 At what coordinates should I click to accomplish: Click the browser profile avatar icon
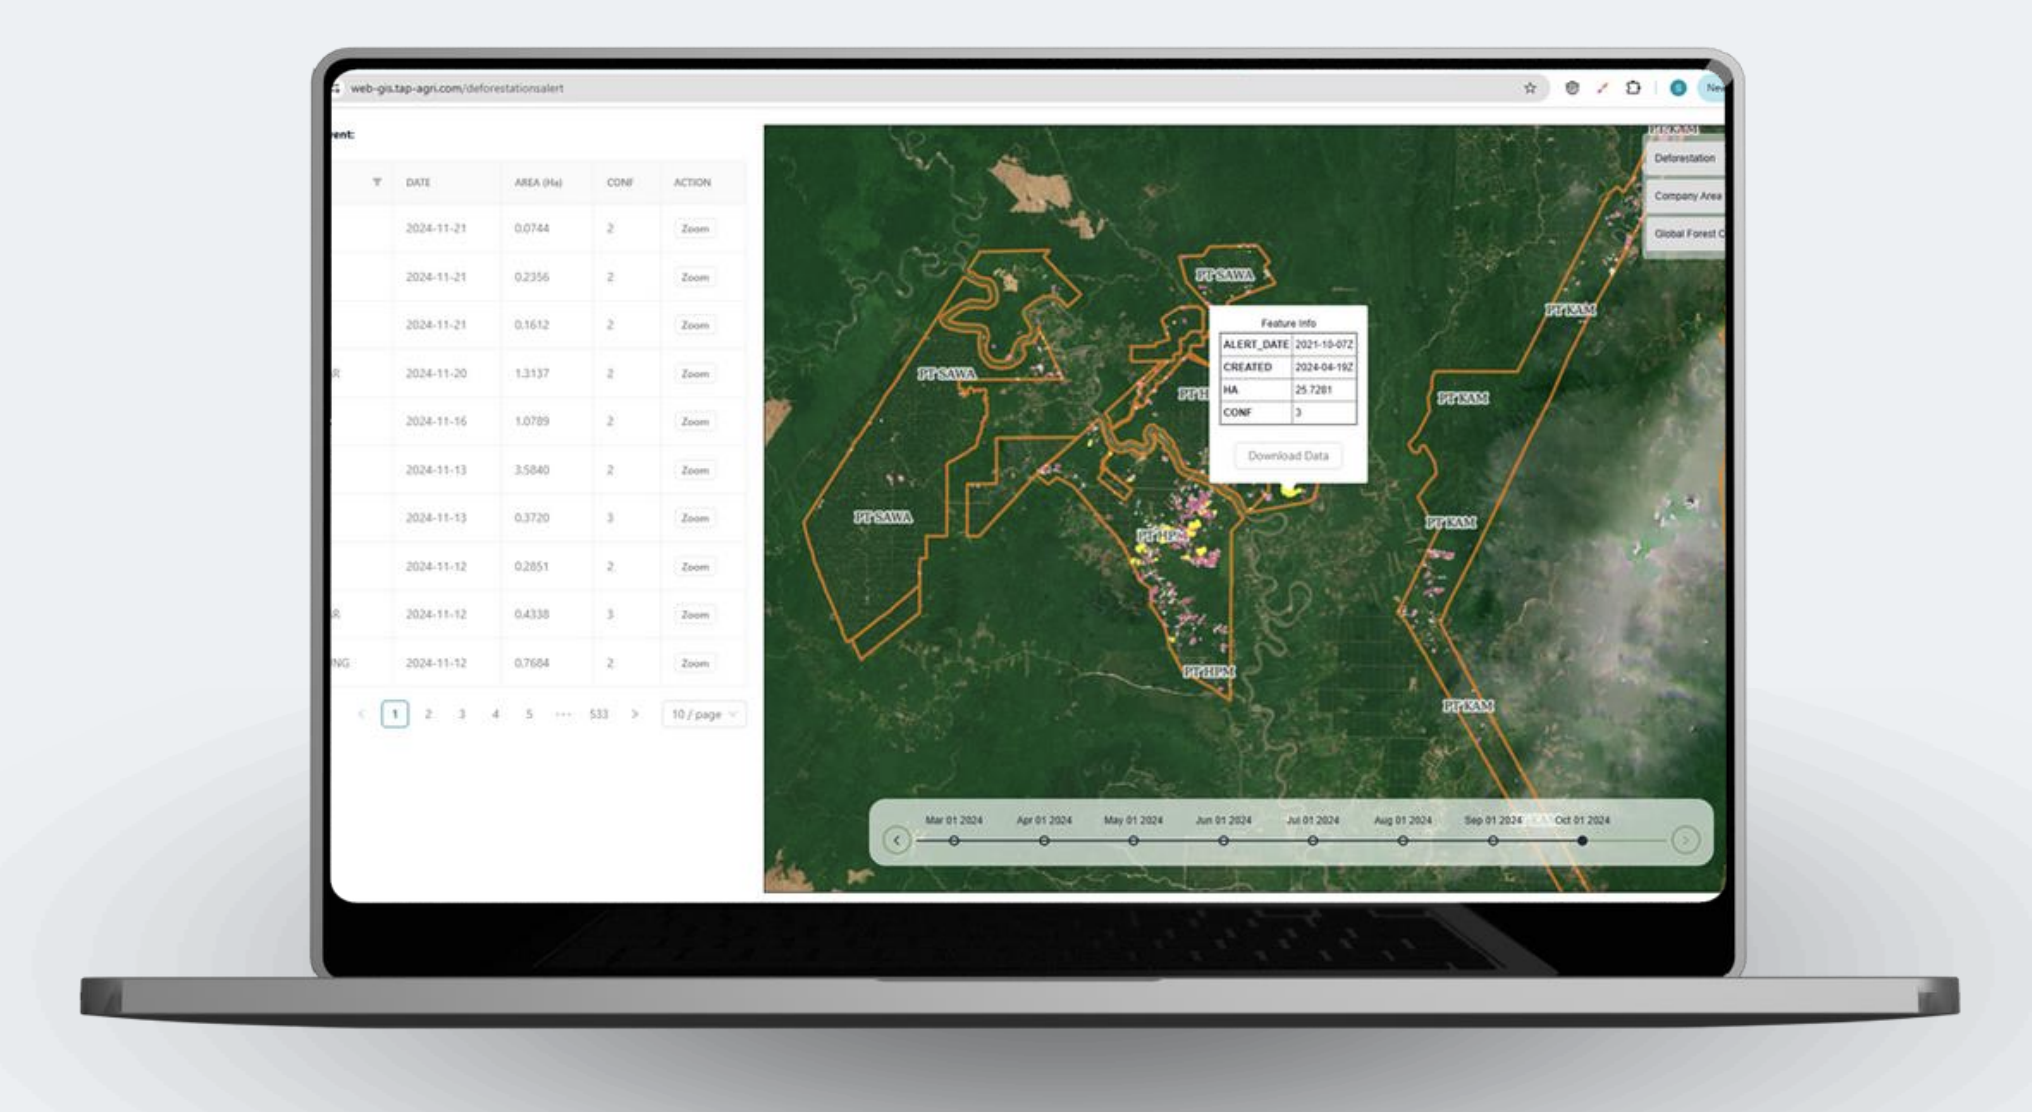coord(1678,88)
